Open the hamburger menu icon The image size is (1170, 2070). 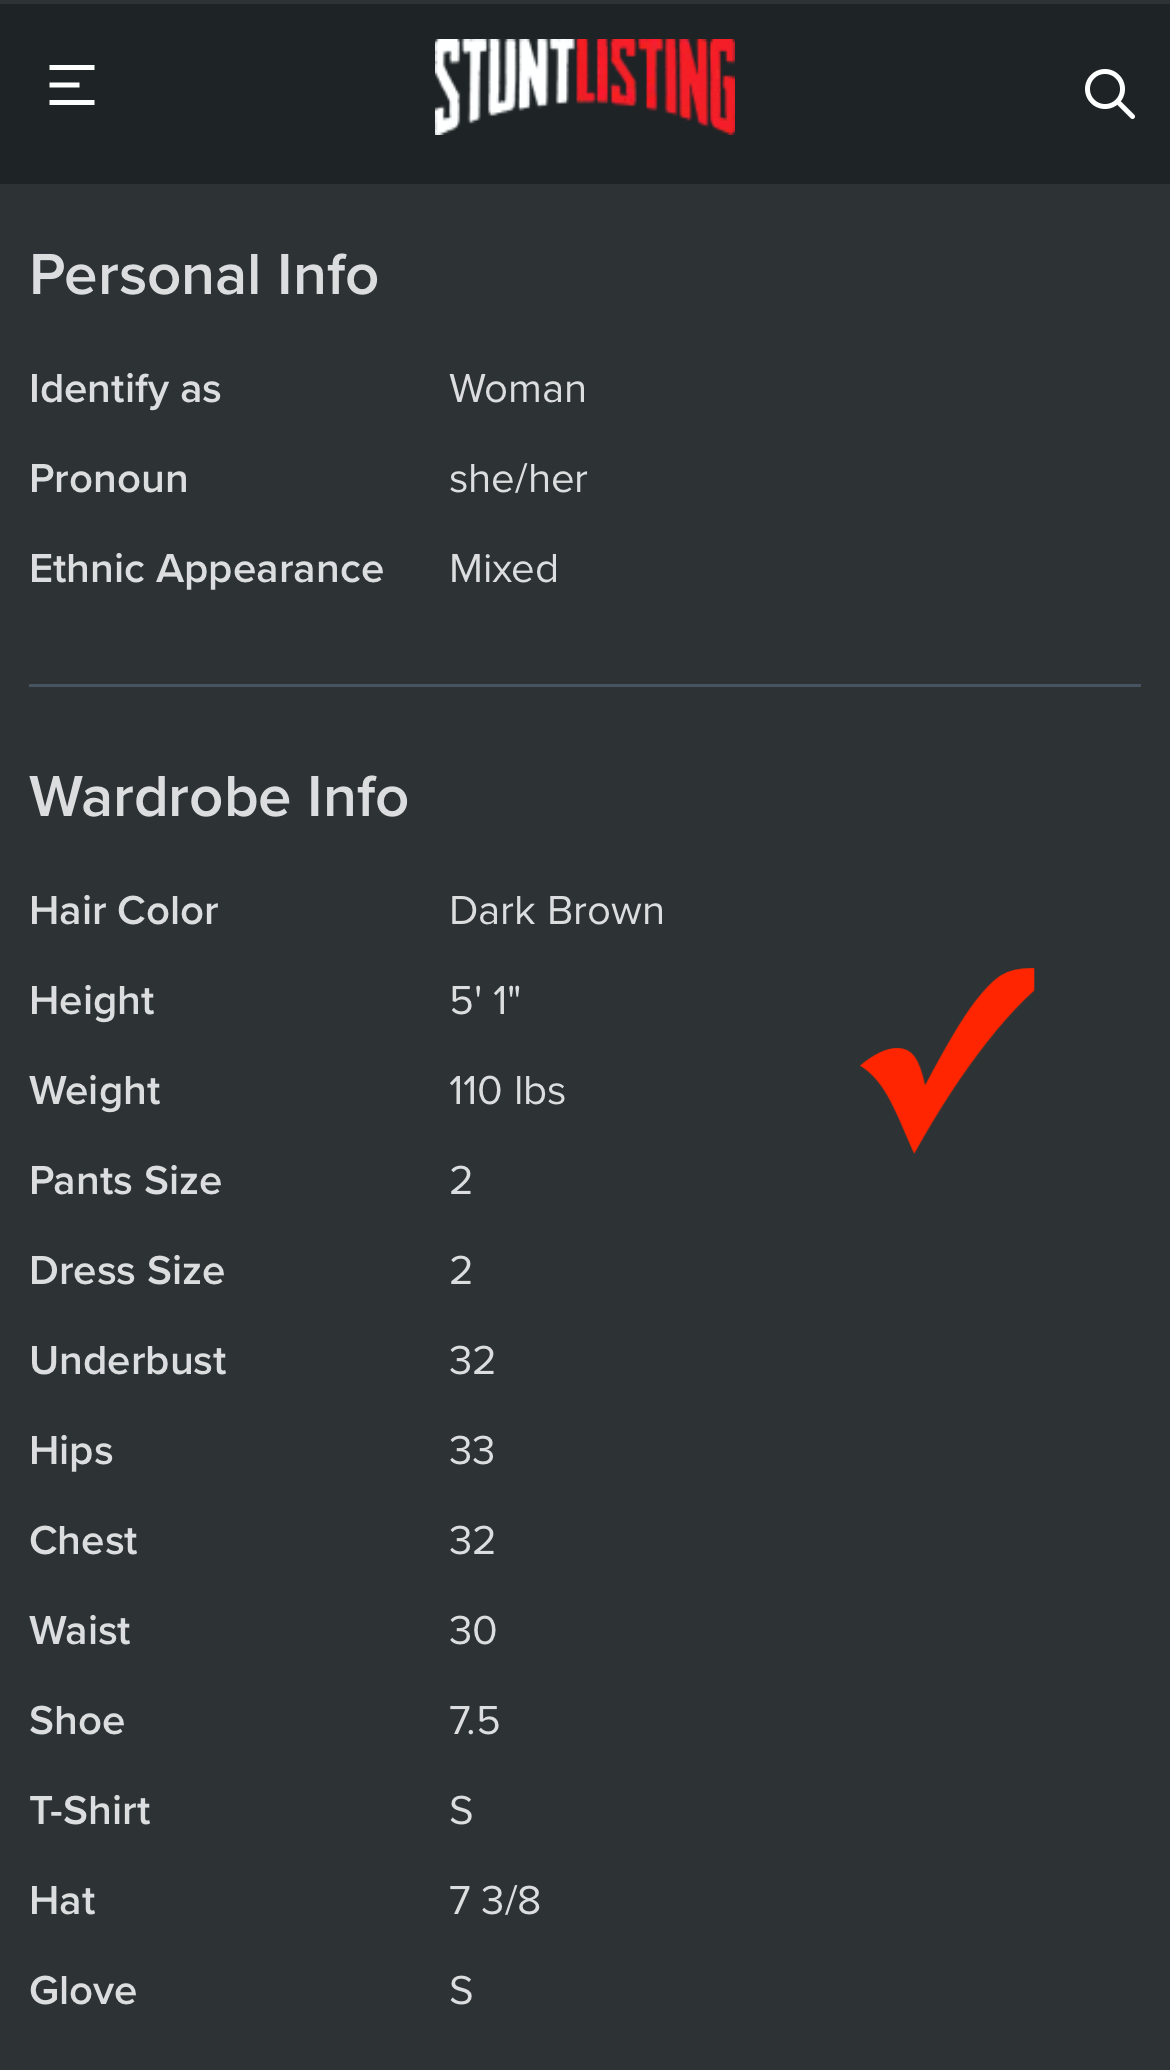tap(72, 85)
